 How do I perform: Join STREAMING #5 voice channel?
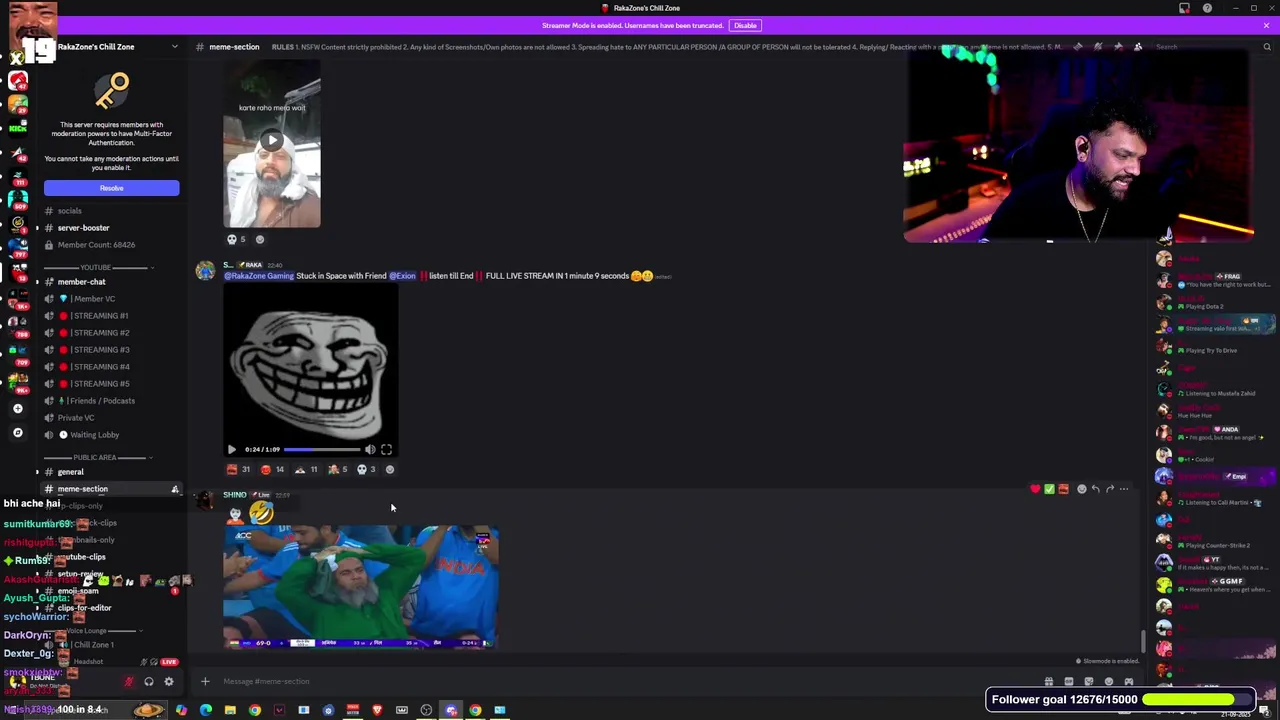[x=111, y=384]
